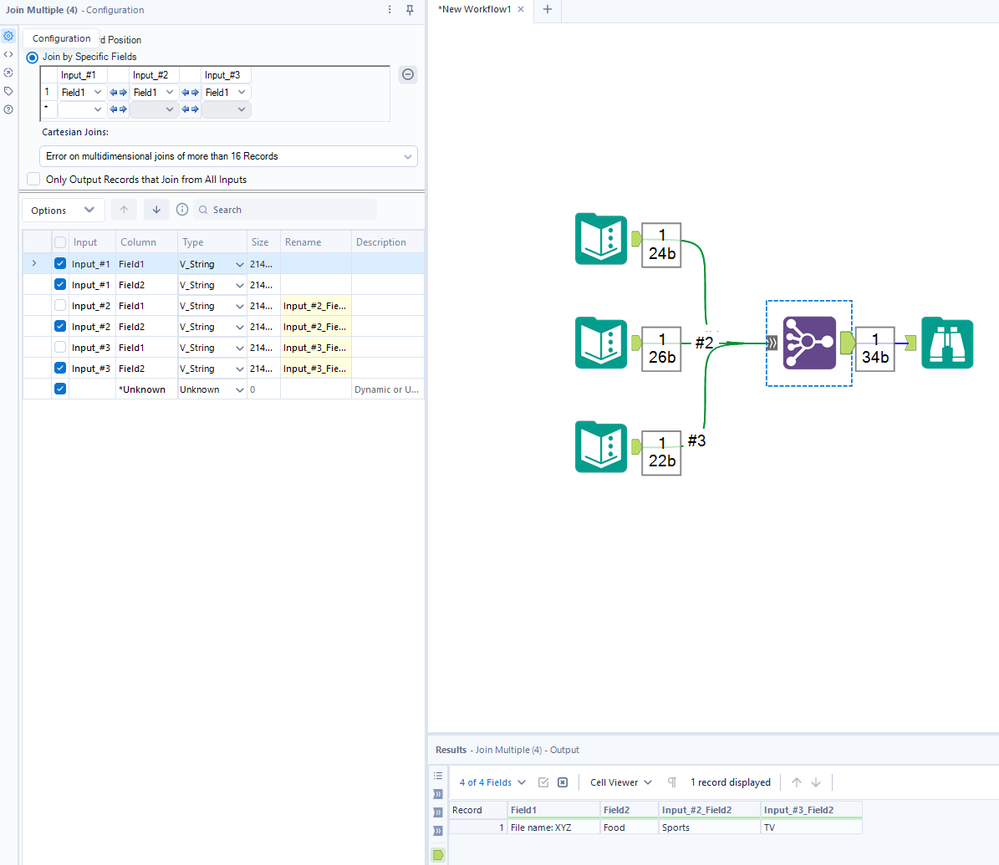Close the New Workflow1 tab
The width and height of the screenshot is (999, 865).
pyautogui.click(x=521, y=10)
